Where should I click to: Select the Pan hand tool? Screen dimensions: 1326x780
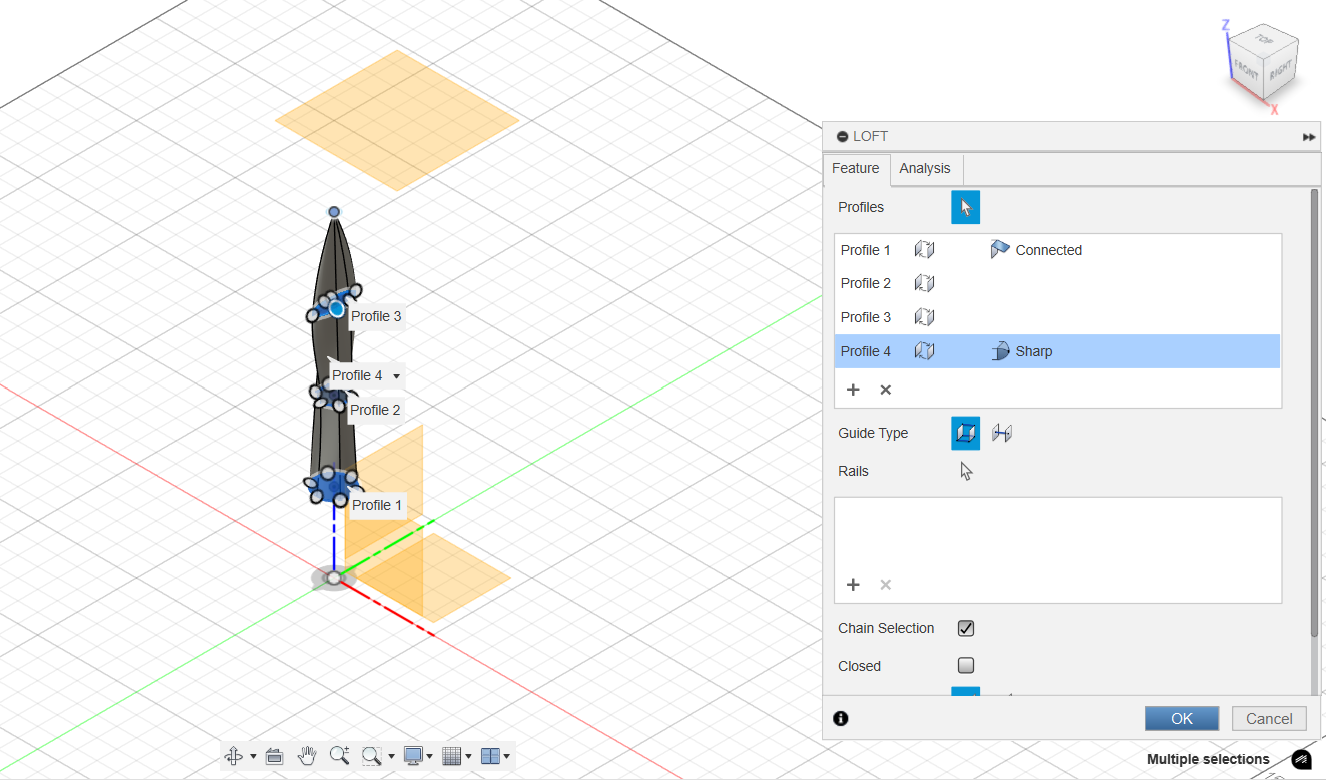coord(307,756)
